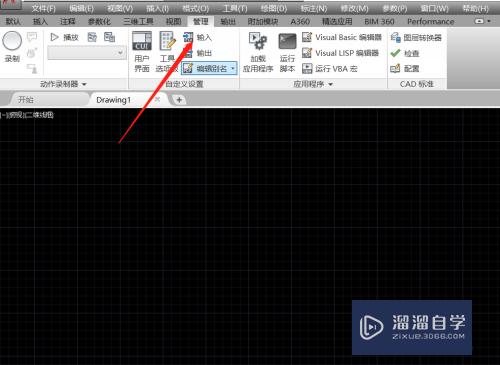Open the 绘图(D) menu
500x365 pixels.
[x=274, y=9]
